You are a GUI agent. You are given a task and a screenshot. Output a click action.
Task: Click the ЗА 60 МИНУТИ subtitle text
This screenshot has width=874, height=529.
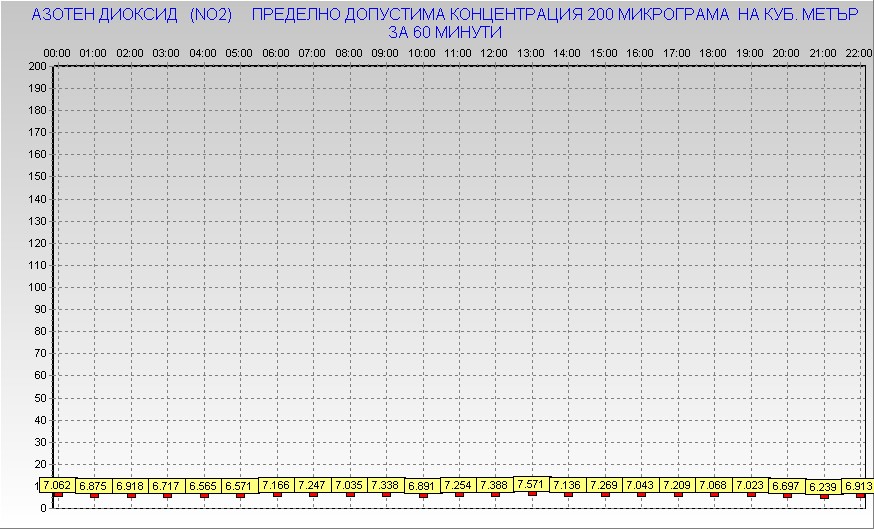445,32
